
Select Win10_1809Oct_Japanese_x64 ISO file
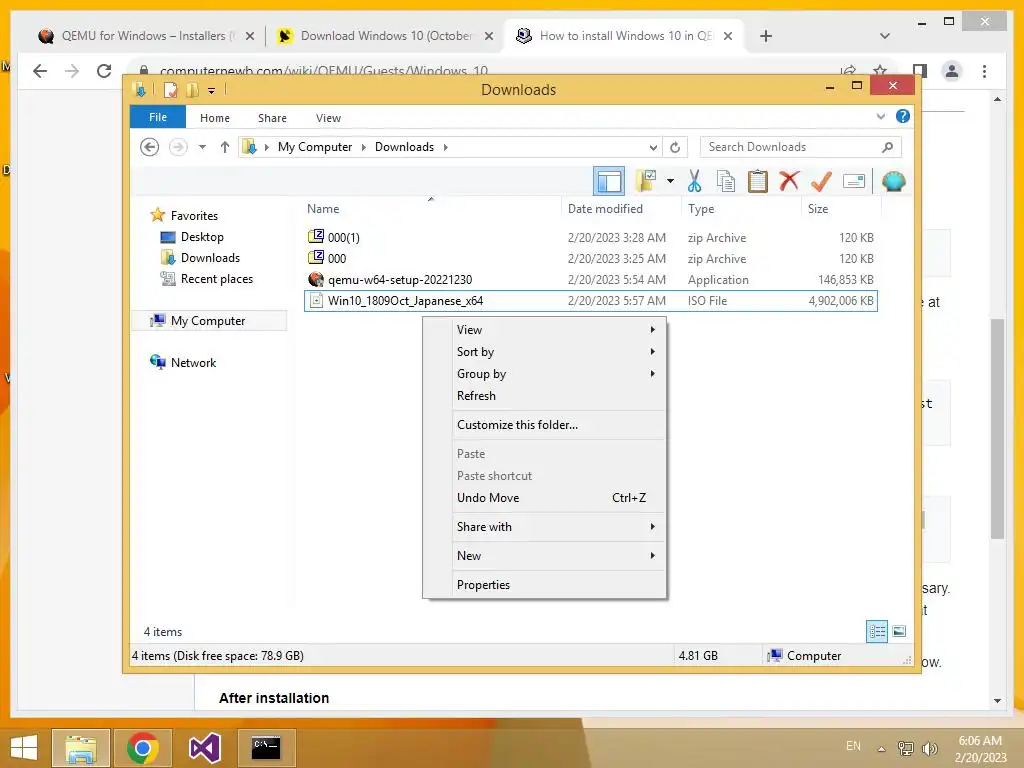pyautogui.click(x=590, y=301)
